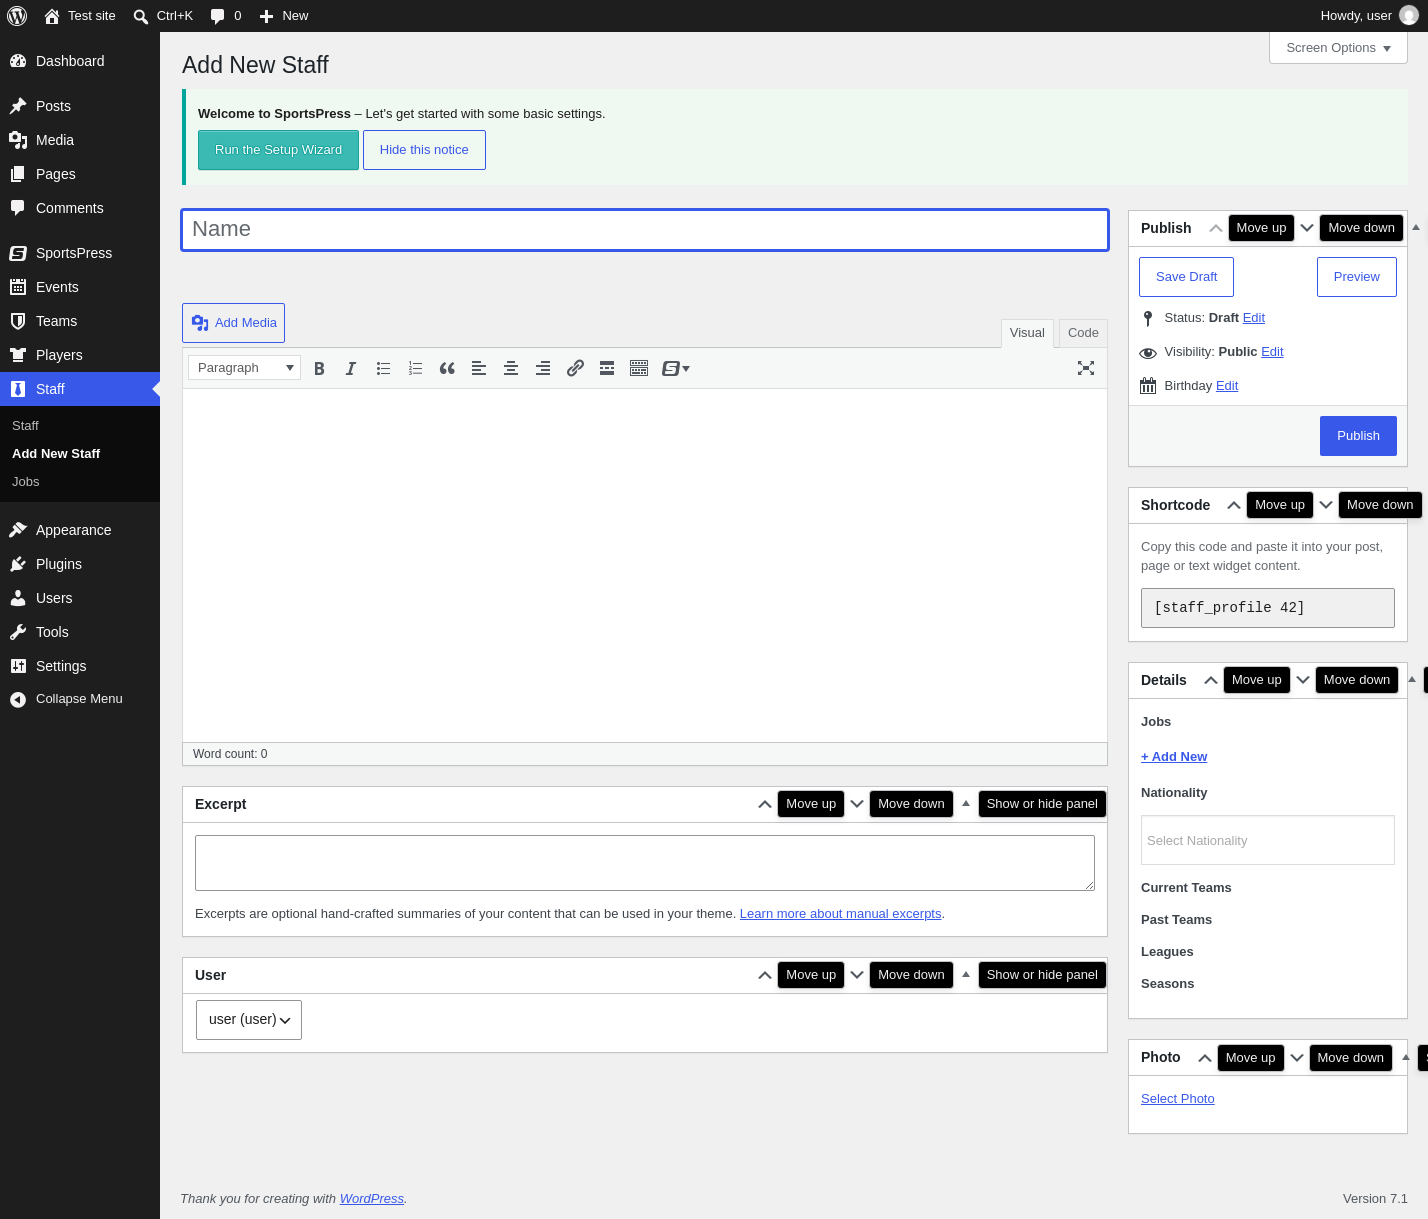Toggle the User panel visibility arrow
The height and width of the screenshot is (1219, 1428).
(966, 975)
